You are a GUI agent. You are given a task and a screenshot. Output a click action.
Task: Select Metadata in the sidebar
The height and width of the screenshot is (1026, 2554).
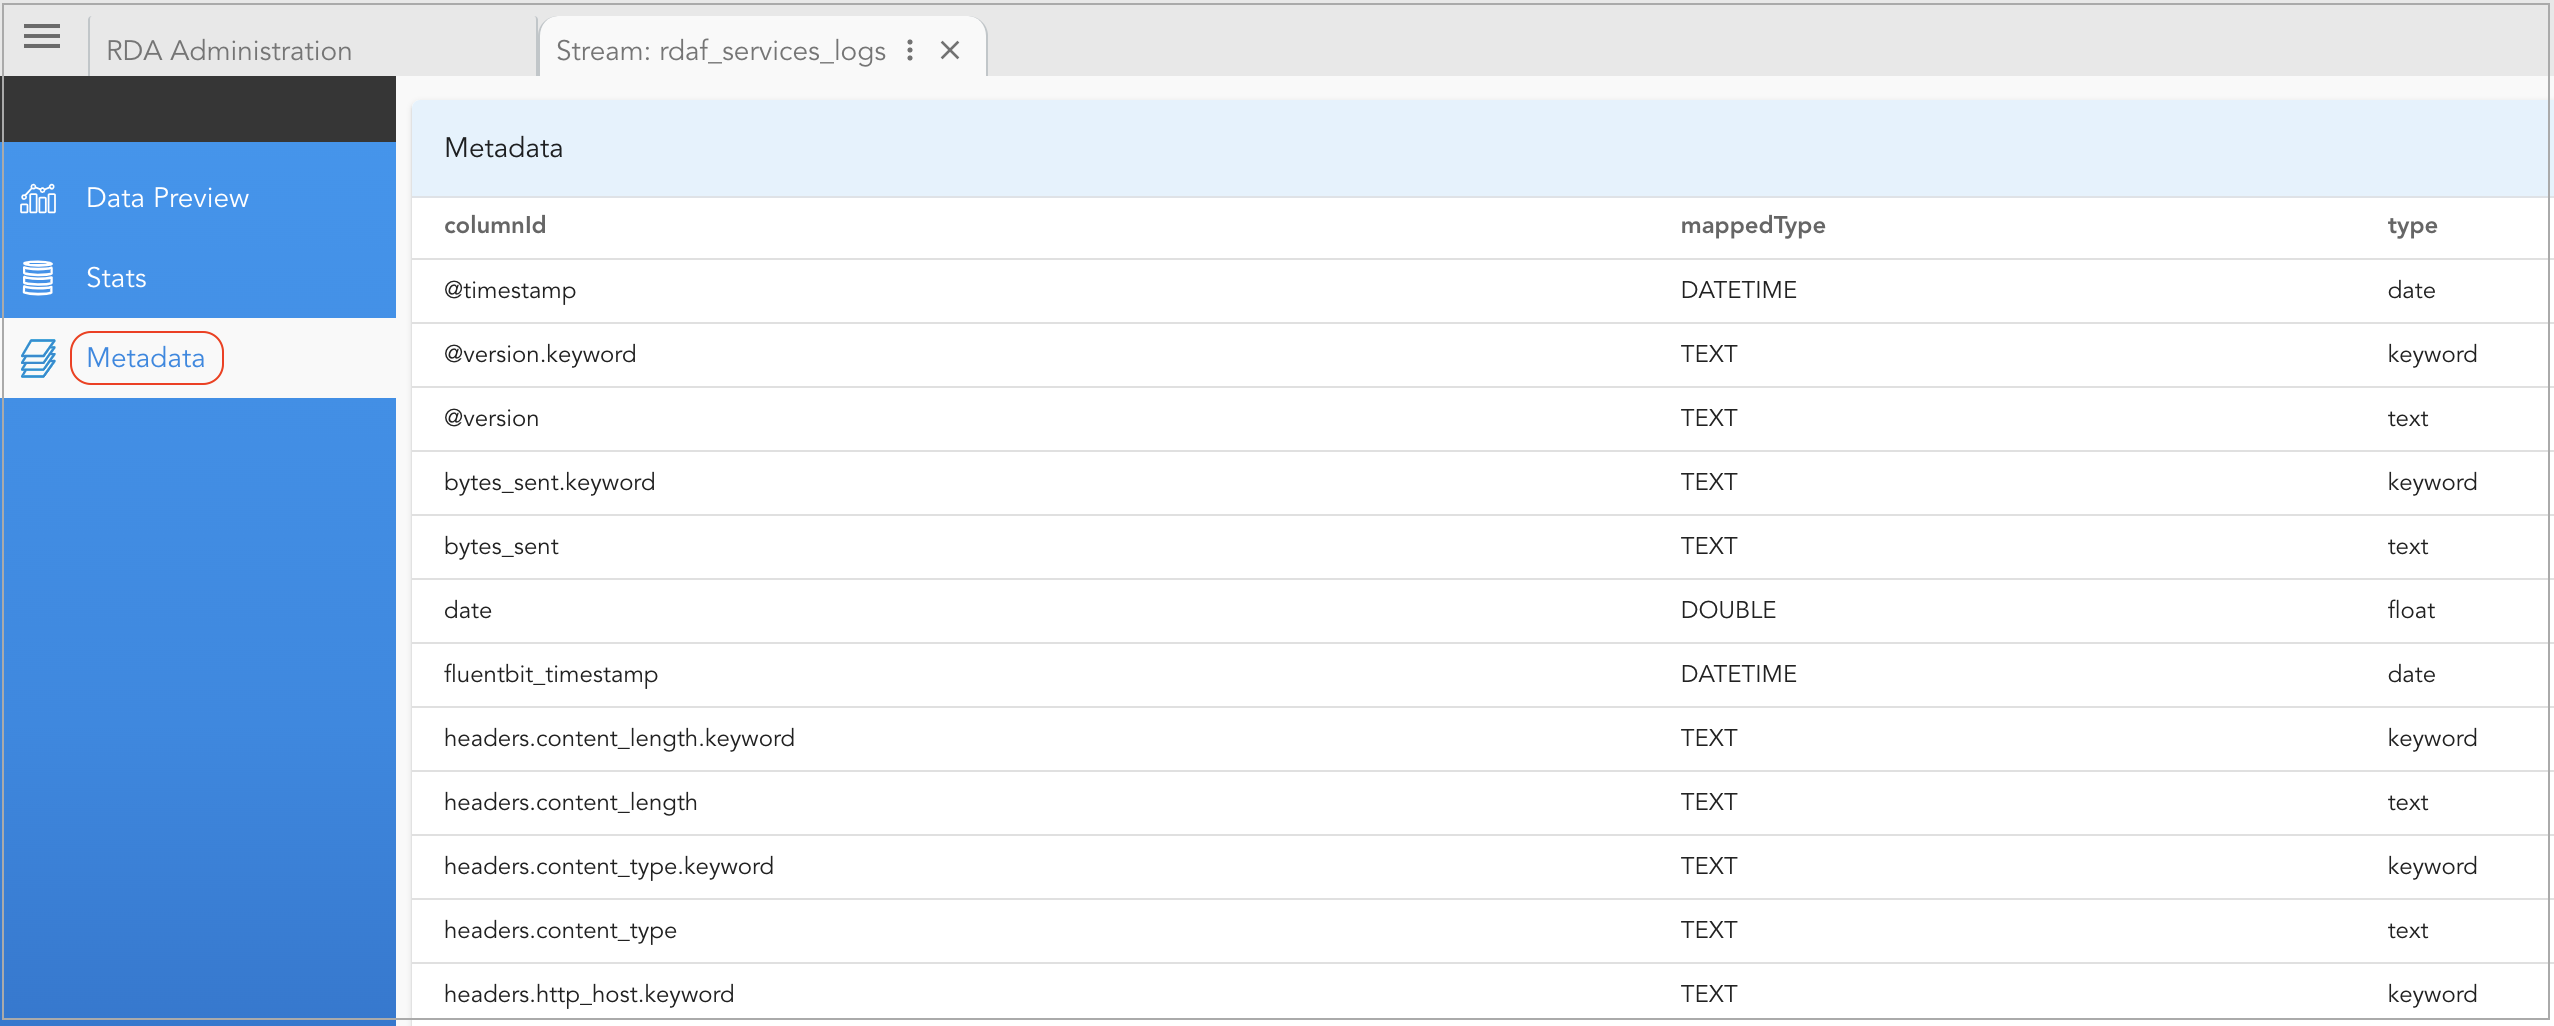(x=146, y=357)
